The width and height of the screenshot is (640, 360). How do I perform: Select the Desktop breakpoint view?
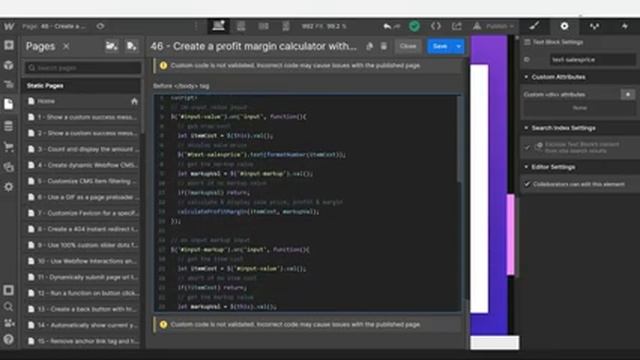coord(219,26)
